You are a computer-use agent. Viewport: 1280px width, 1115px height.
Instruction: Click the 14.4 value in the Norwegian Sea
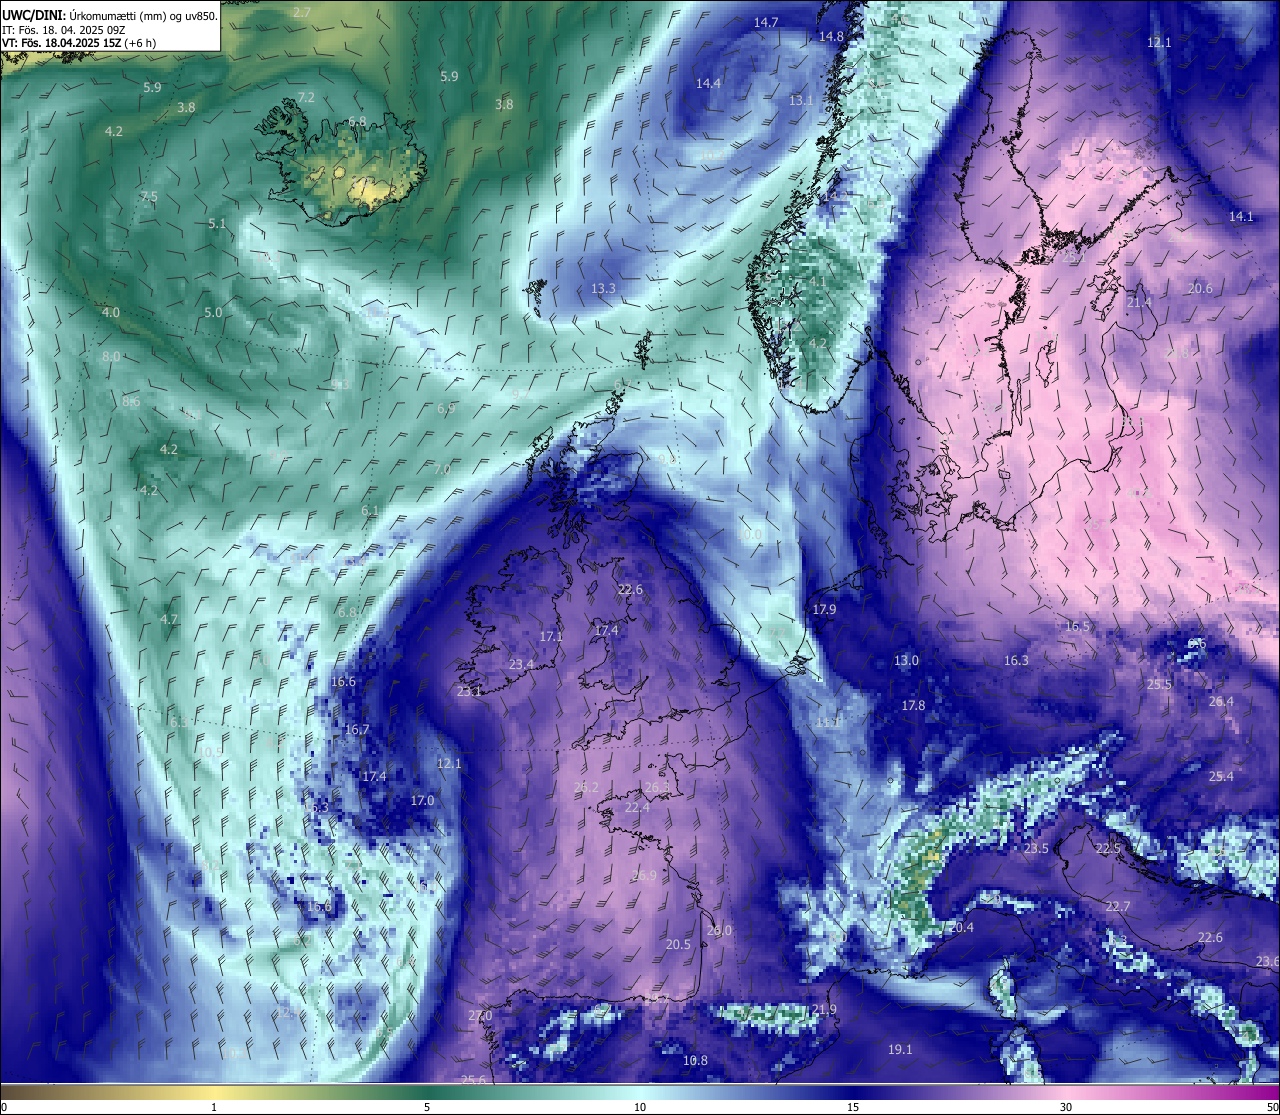(708, 83)
